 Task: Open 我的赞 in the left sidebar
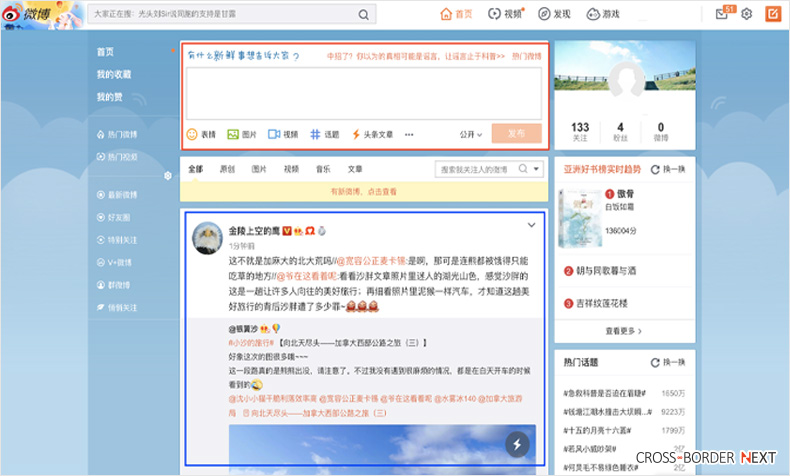(110, 97)
